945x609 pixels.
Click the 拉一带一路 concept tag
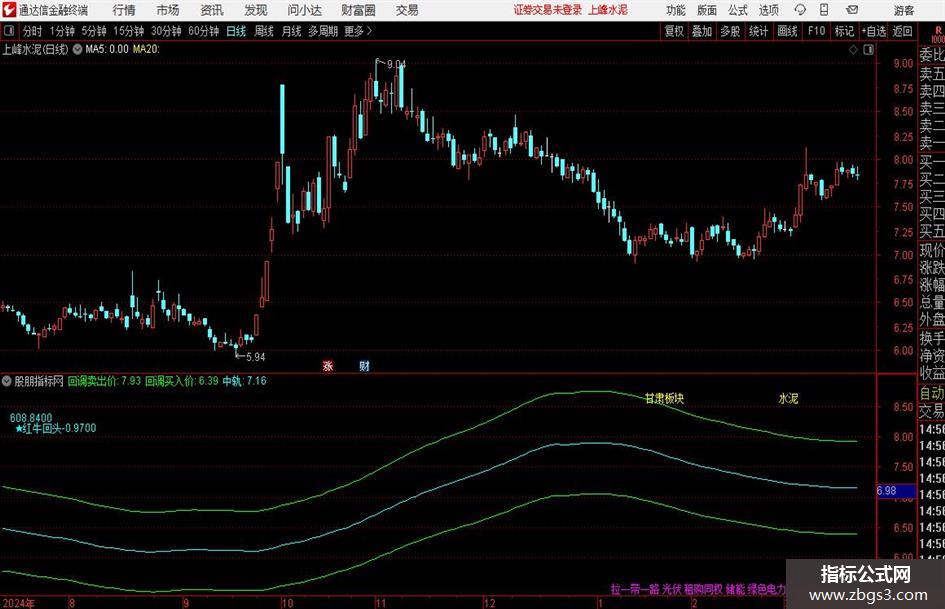coord(635,589)
